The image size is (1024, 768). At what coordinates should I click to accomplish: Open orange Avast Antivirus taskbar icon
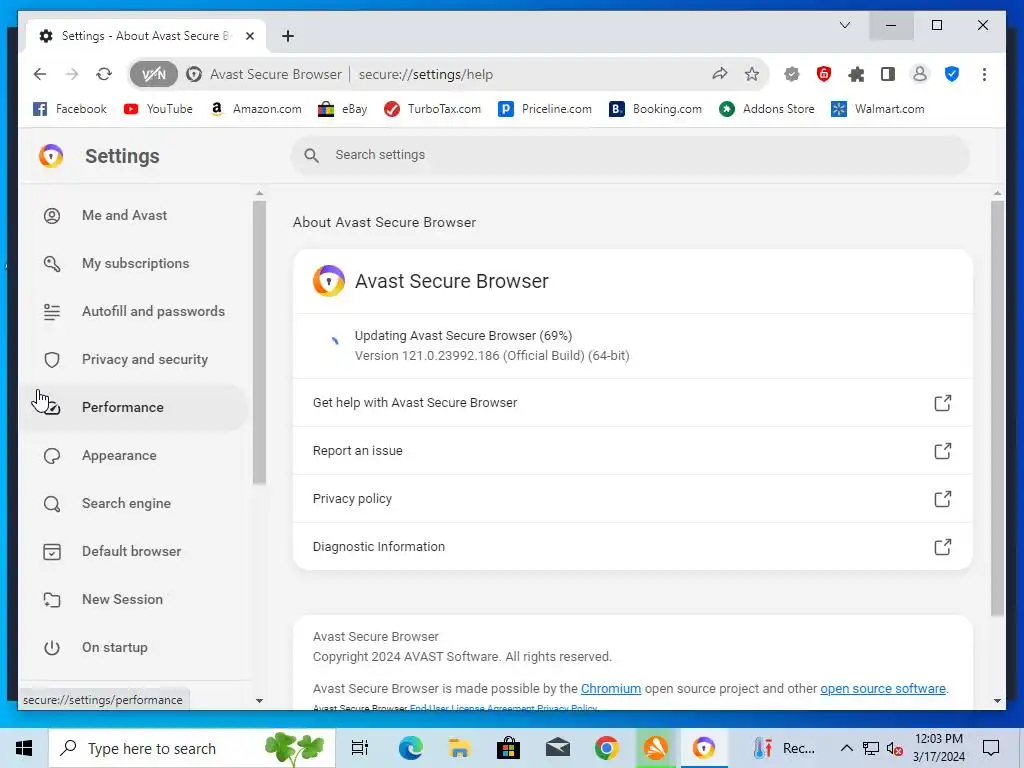click(x=655, y=748)
